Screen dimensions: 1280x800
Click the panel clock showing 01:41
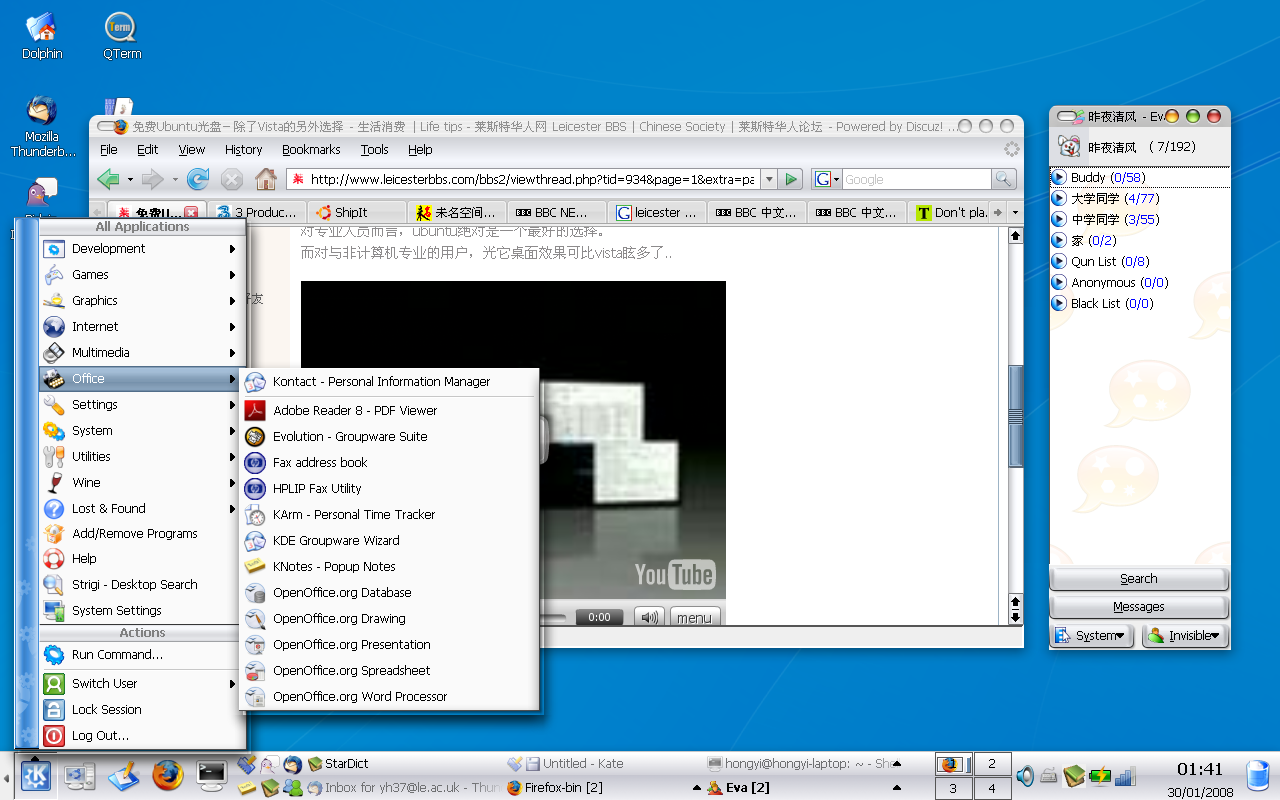tap(1200, 769)
